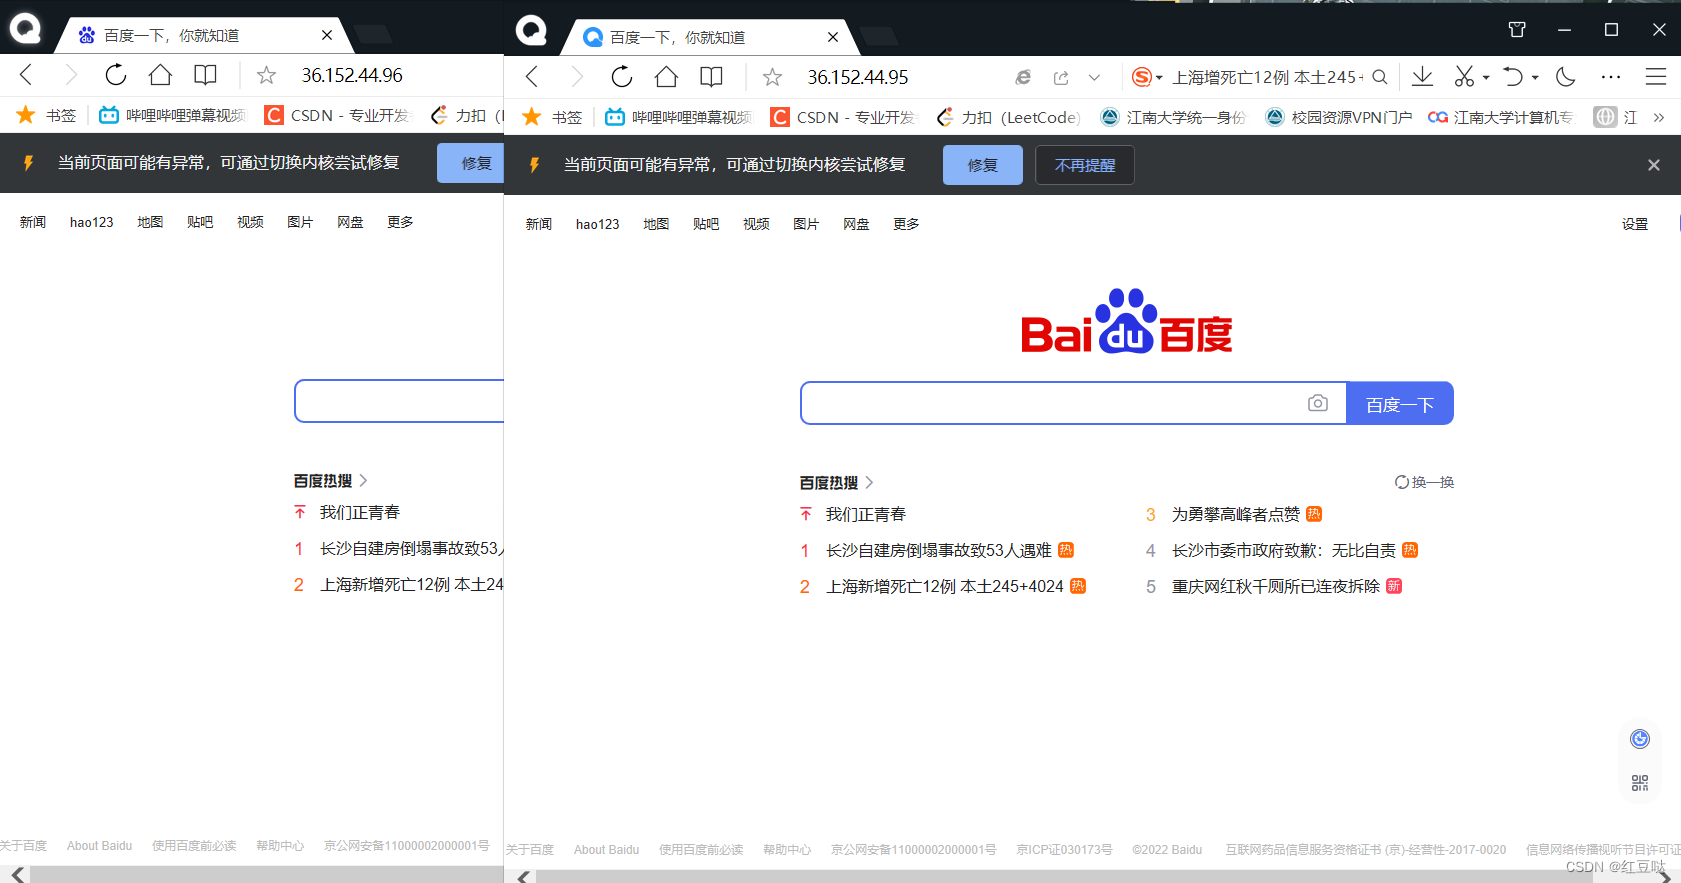Open the downloads icon in right window
1681x883 pixels.
(x=1422, y=77)
